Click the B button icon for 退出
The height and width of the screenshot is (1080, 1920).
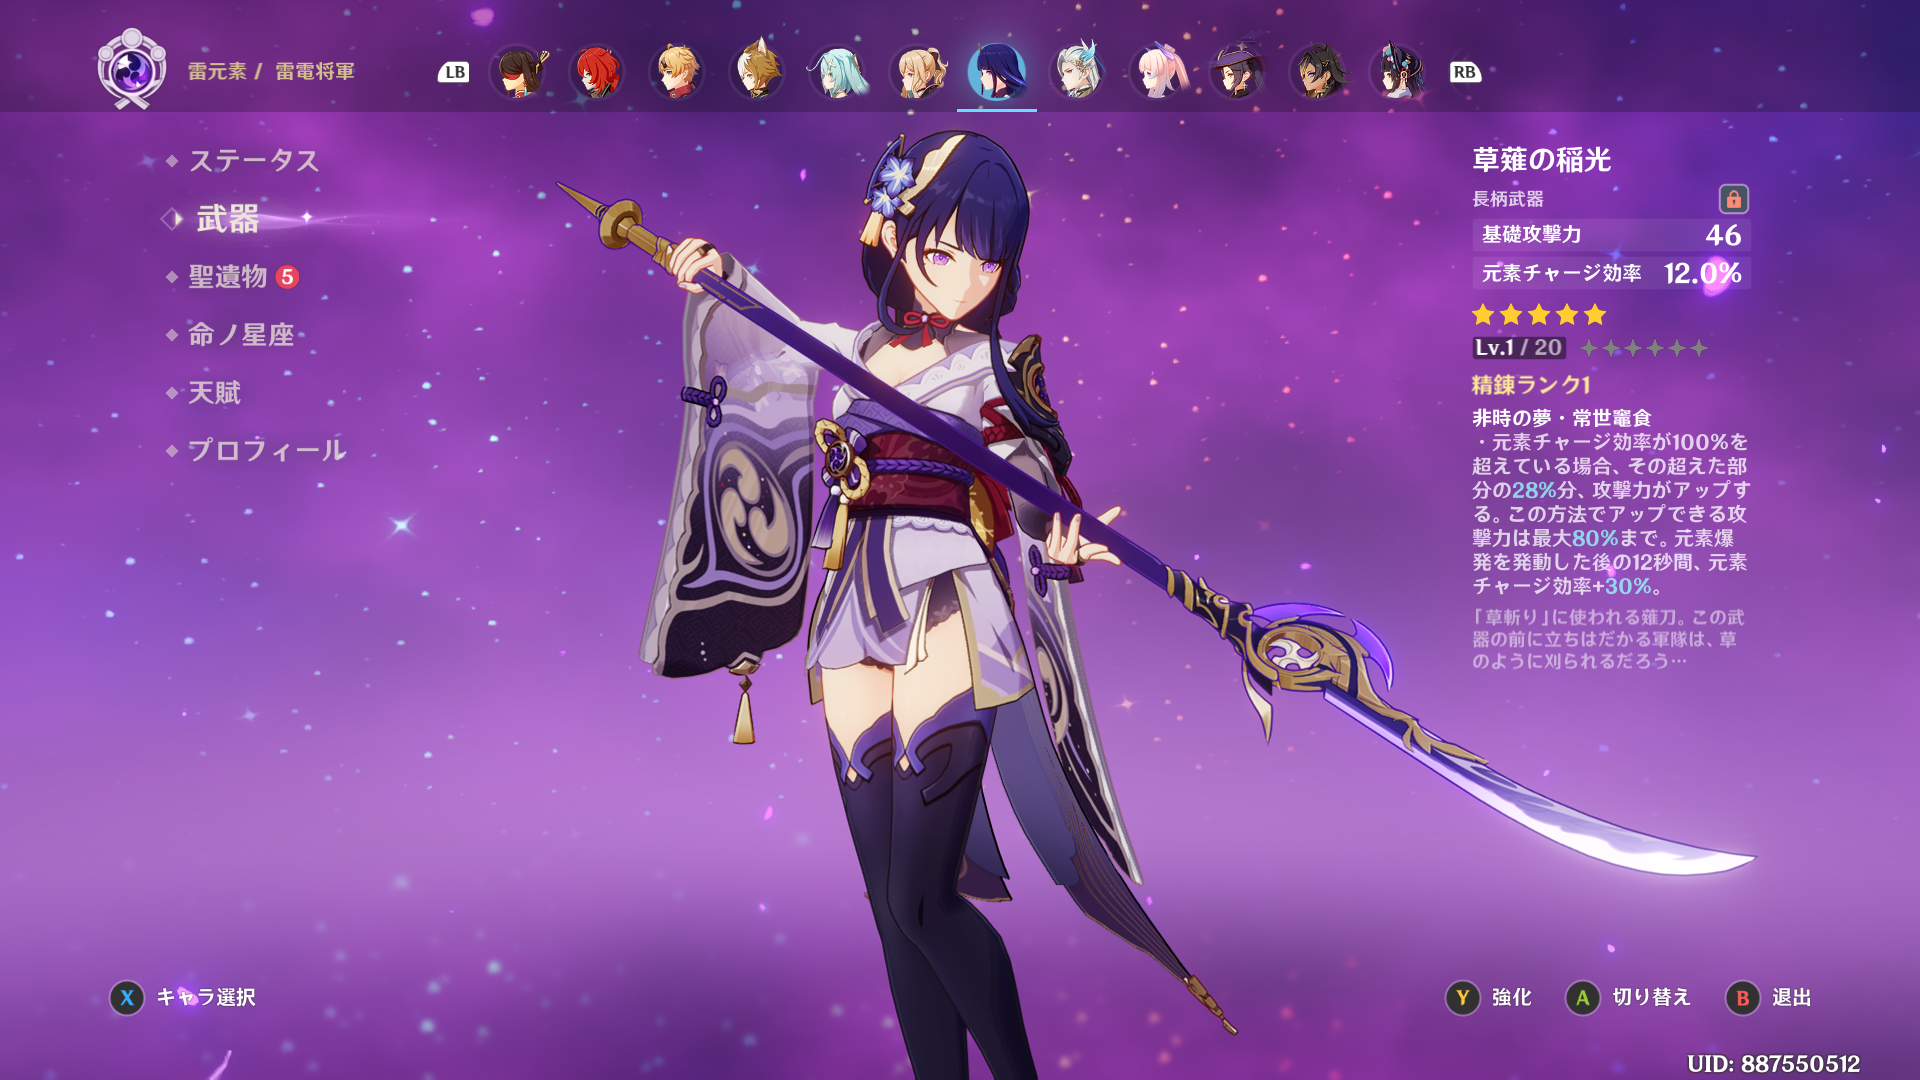[1743, 997]
